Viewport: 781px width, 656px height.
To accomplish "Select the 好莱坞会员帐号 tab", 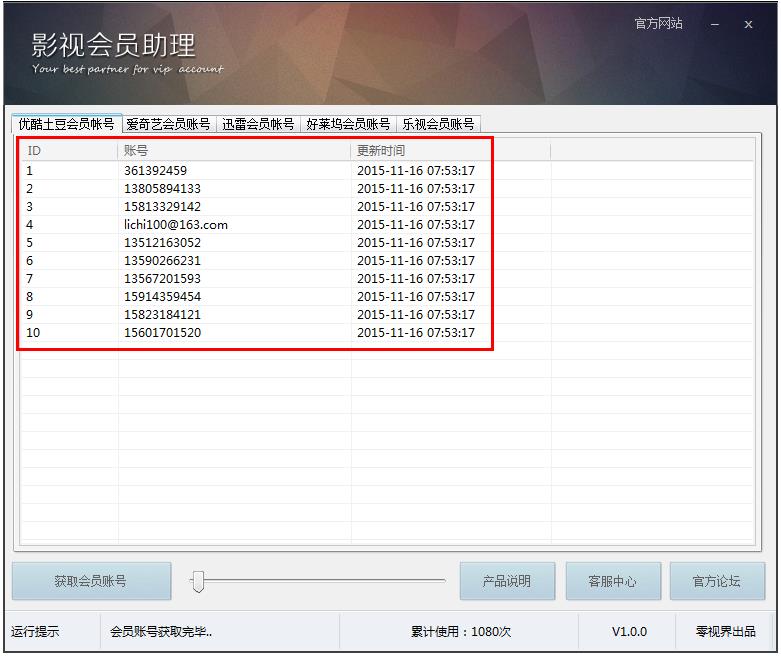I will point(348,124).
